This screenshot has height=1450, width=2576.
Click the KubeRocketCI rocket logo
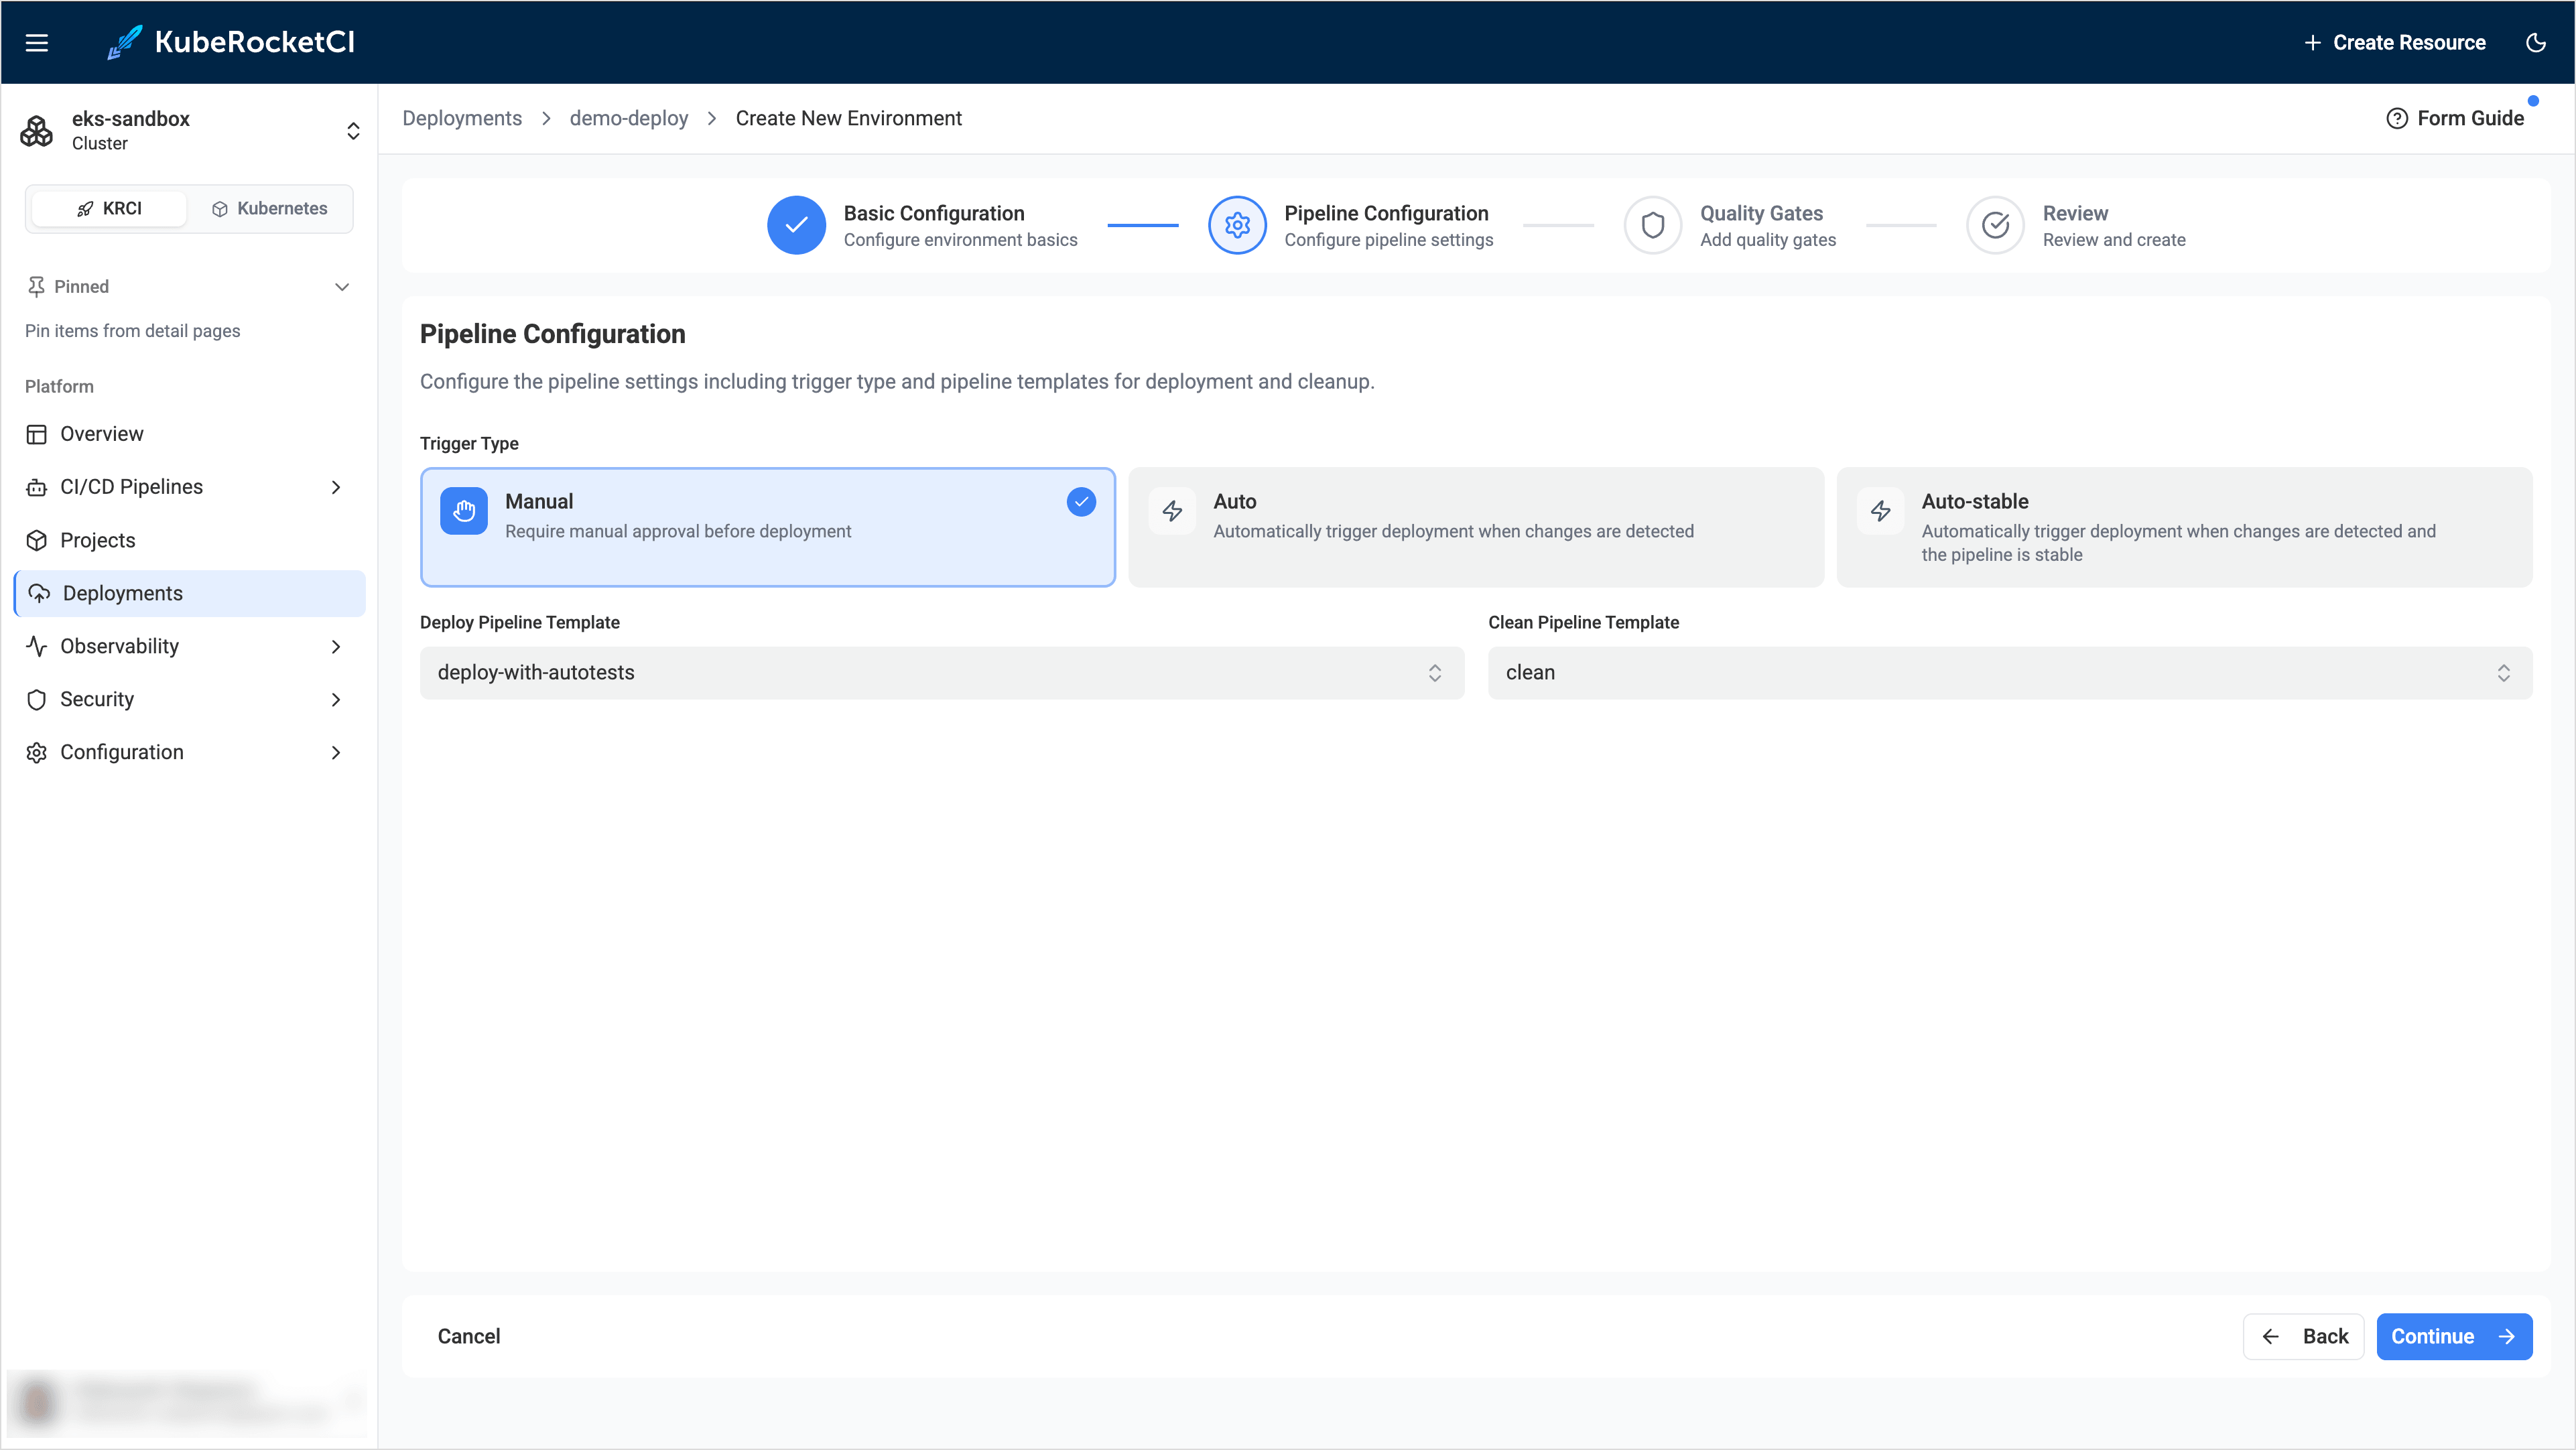[x=125, y=42]
